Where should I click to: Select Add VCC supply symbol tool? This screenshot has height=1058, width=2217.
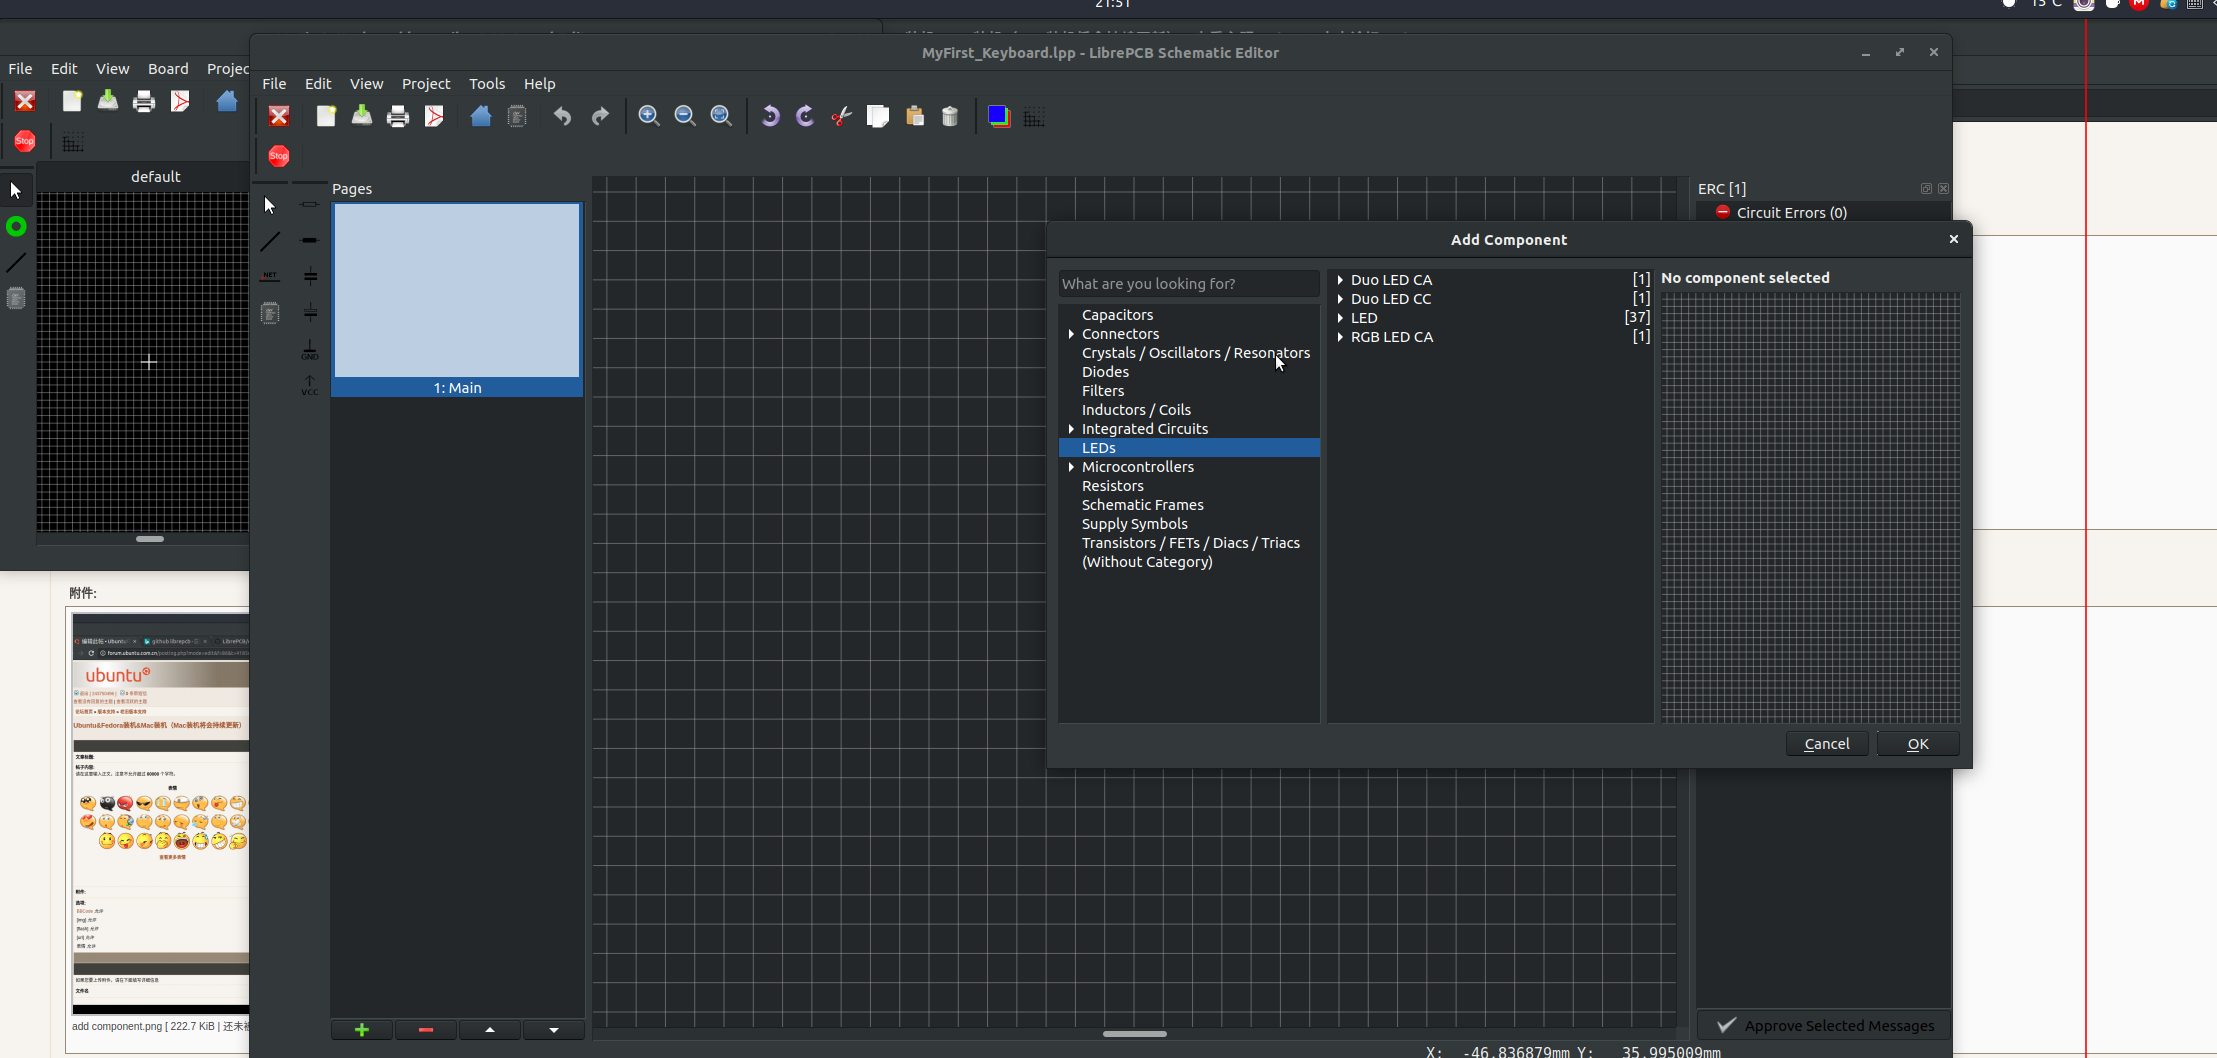coord(310,385)
